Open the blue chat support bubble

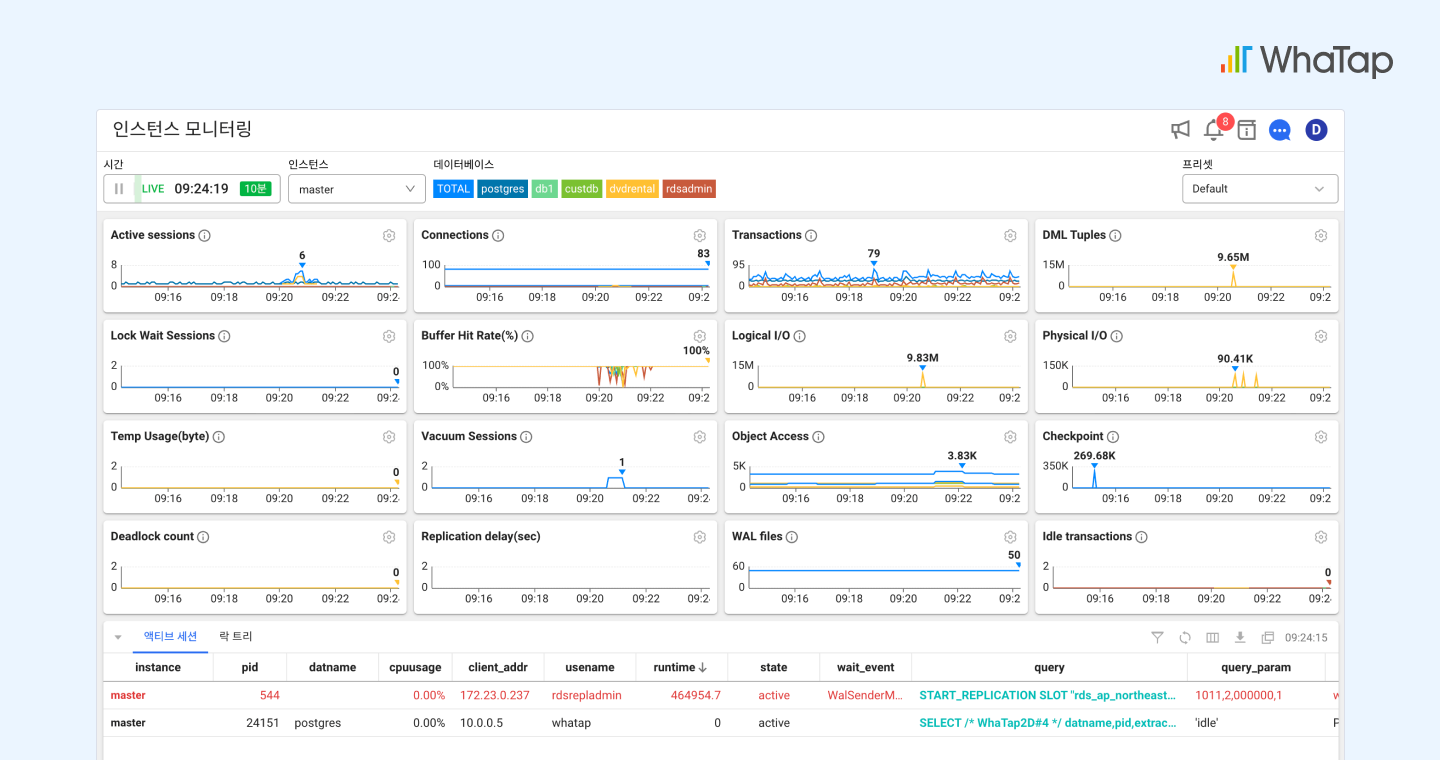point(1280,130)
